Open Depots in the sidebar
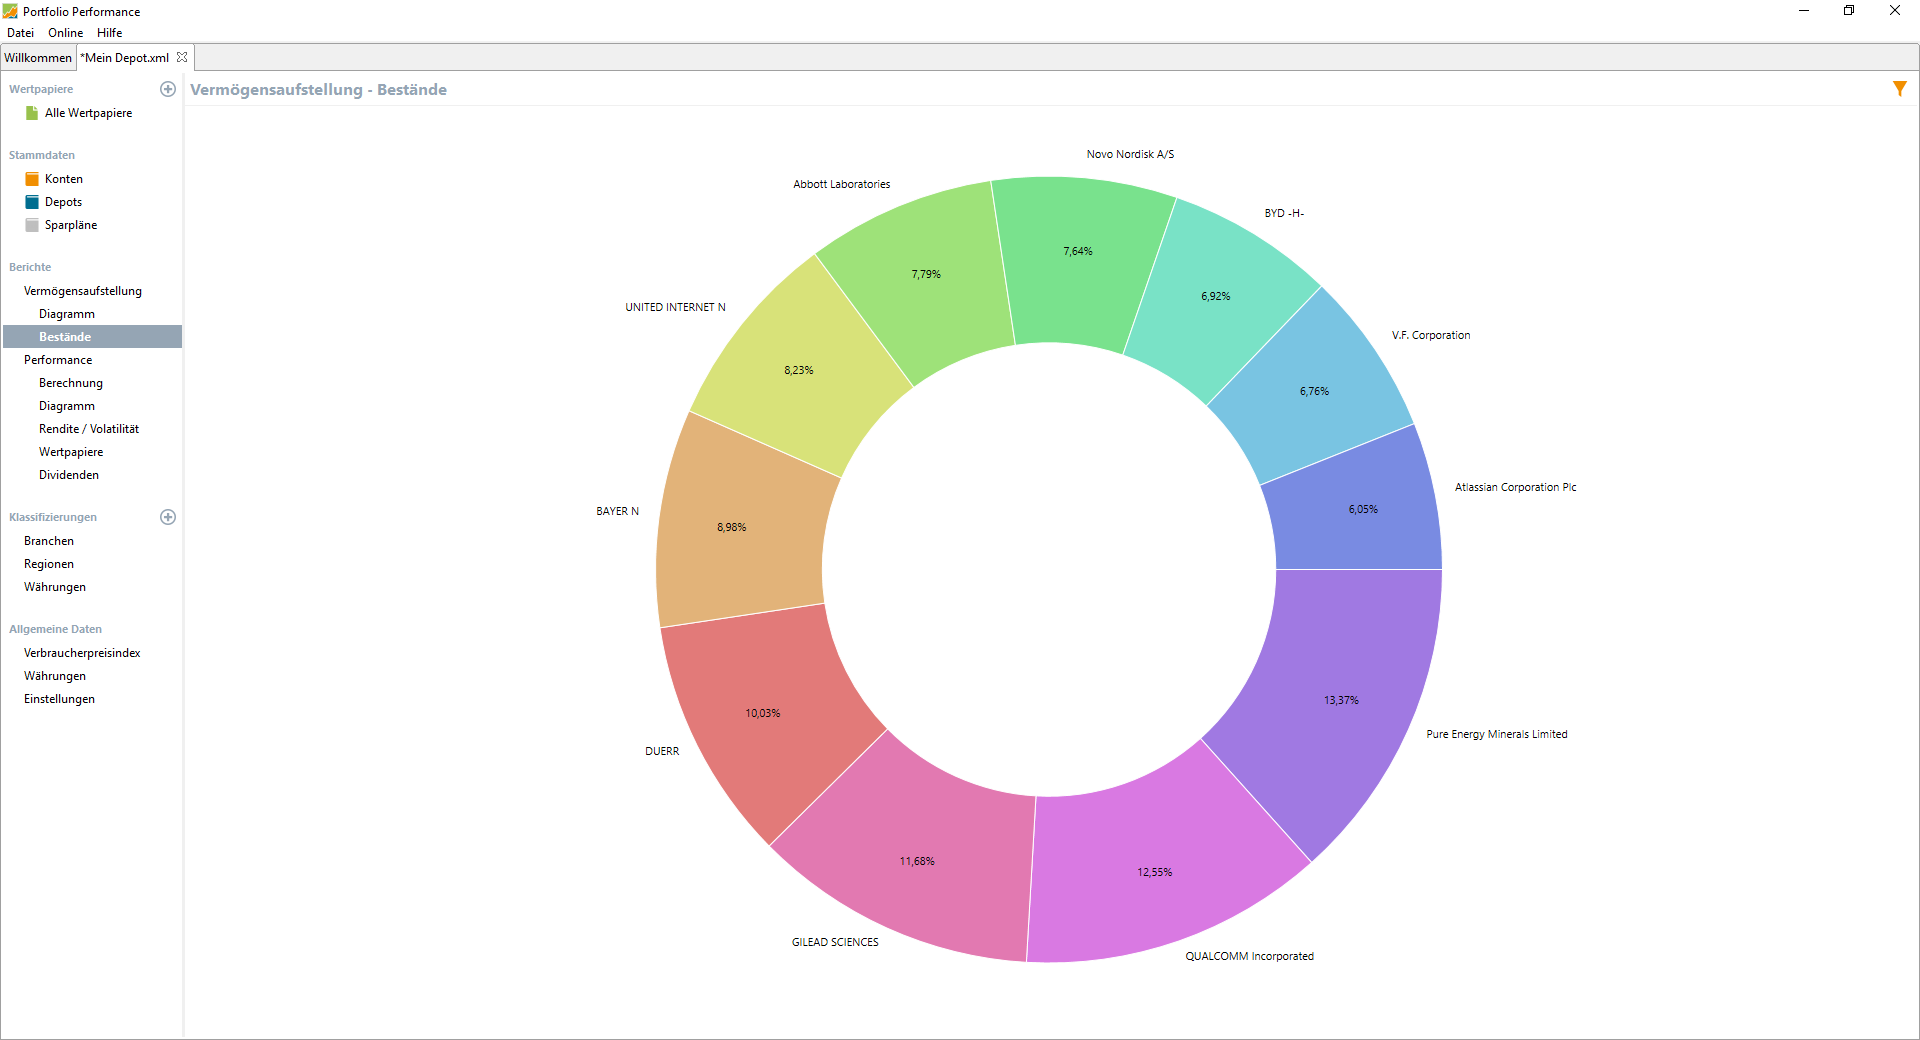 (64, 202)
